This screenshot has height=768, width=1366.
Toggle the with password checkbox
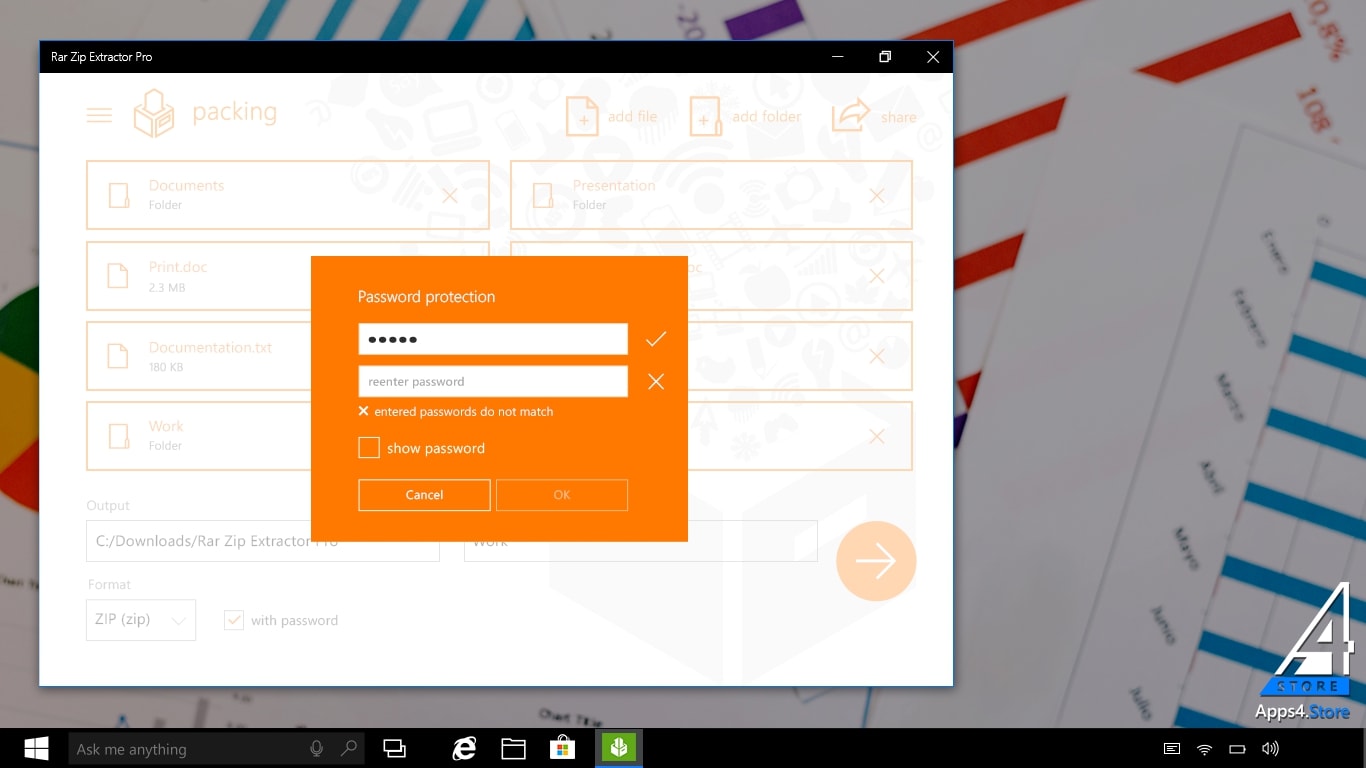(234, 620)
